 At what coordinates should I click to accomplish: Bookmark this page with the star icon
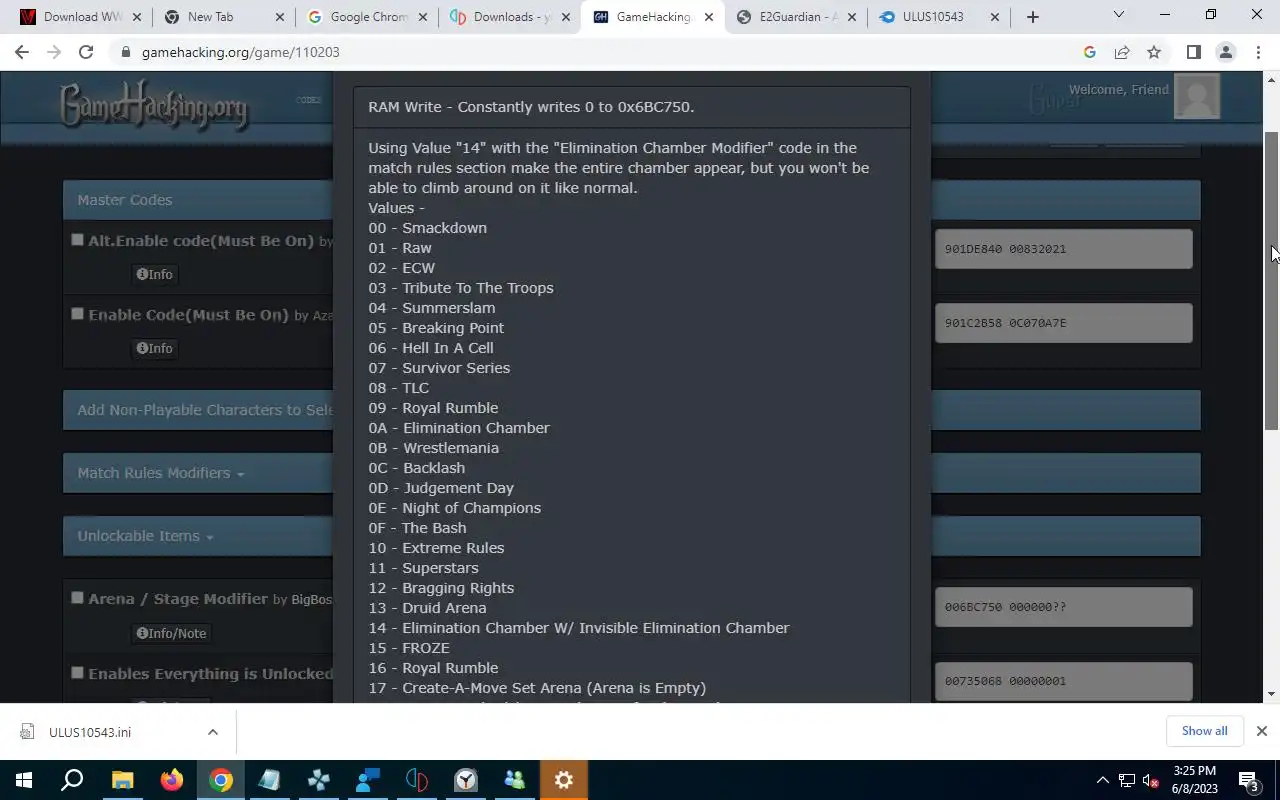coord(1154,52)
